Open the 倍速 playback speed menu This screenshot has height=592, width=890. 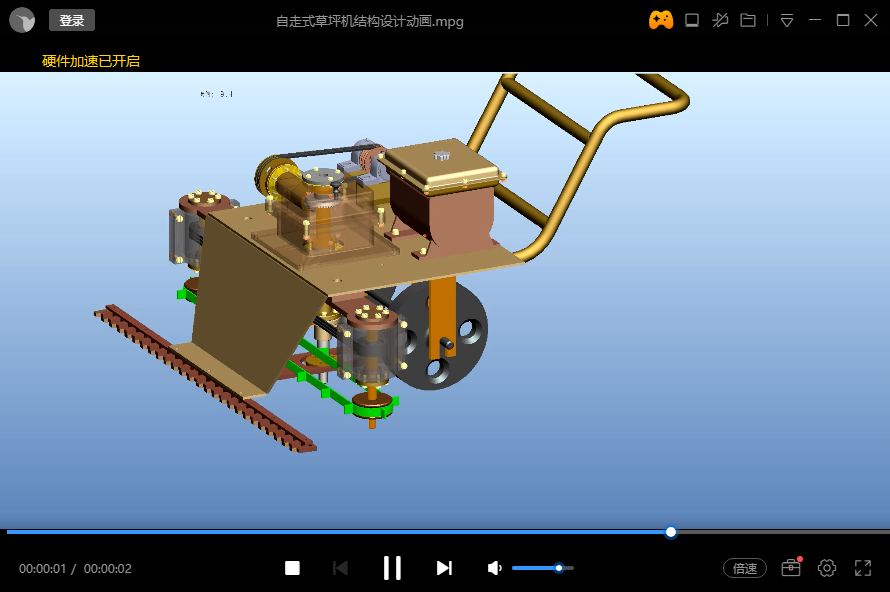(x=745, y=568)
